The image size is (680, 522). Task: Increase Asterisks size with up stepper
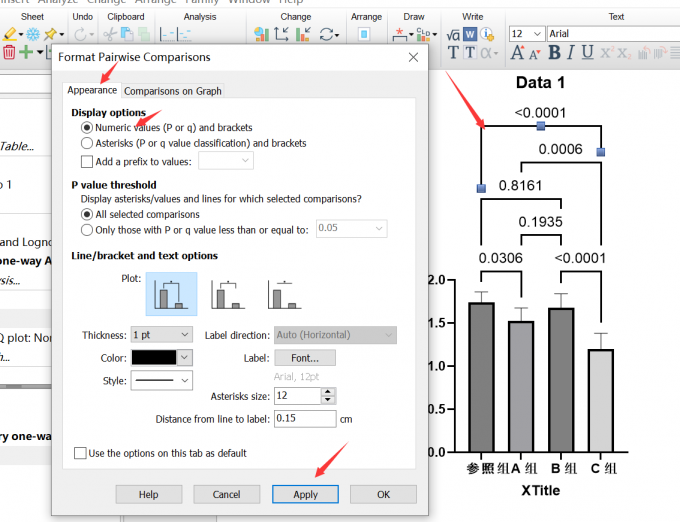pos(328,392)
